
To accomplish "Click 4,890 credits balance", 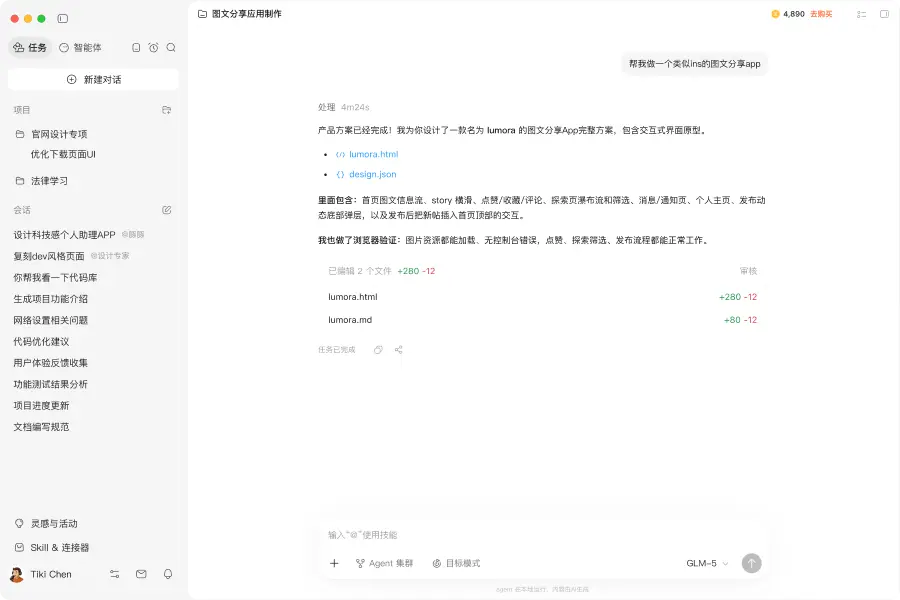I will coord(794,14).
